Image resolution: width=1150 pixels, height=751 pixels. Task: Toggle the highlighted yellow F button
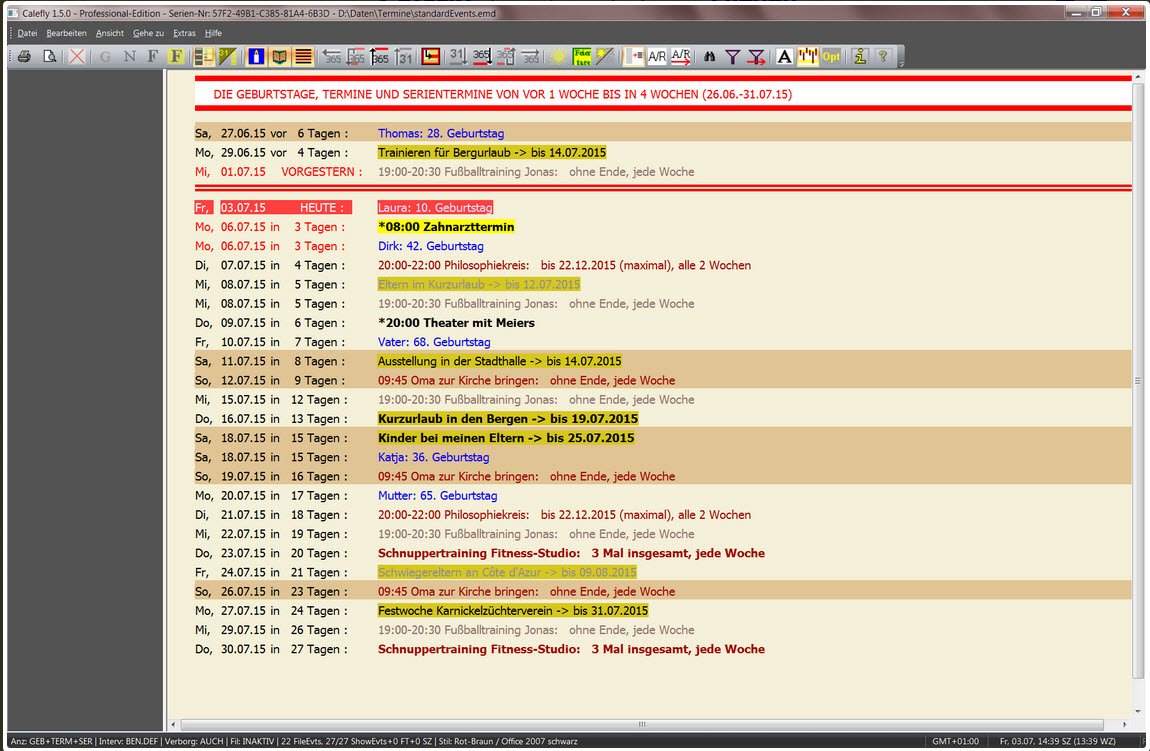tap(176, 57)
